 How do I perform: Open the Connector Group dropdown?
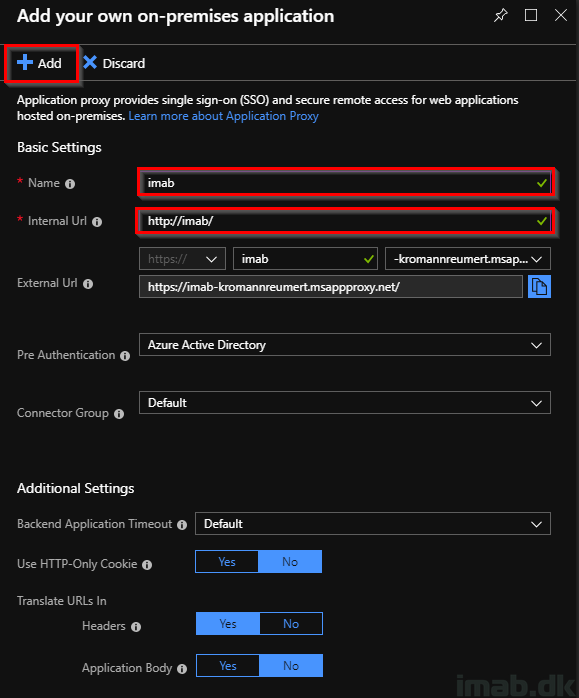pyautogui.click(x=344, y=403)
